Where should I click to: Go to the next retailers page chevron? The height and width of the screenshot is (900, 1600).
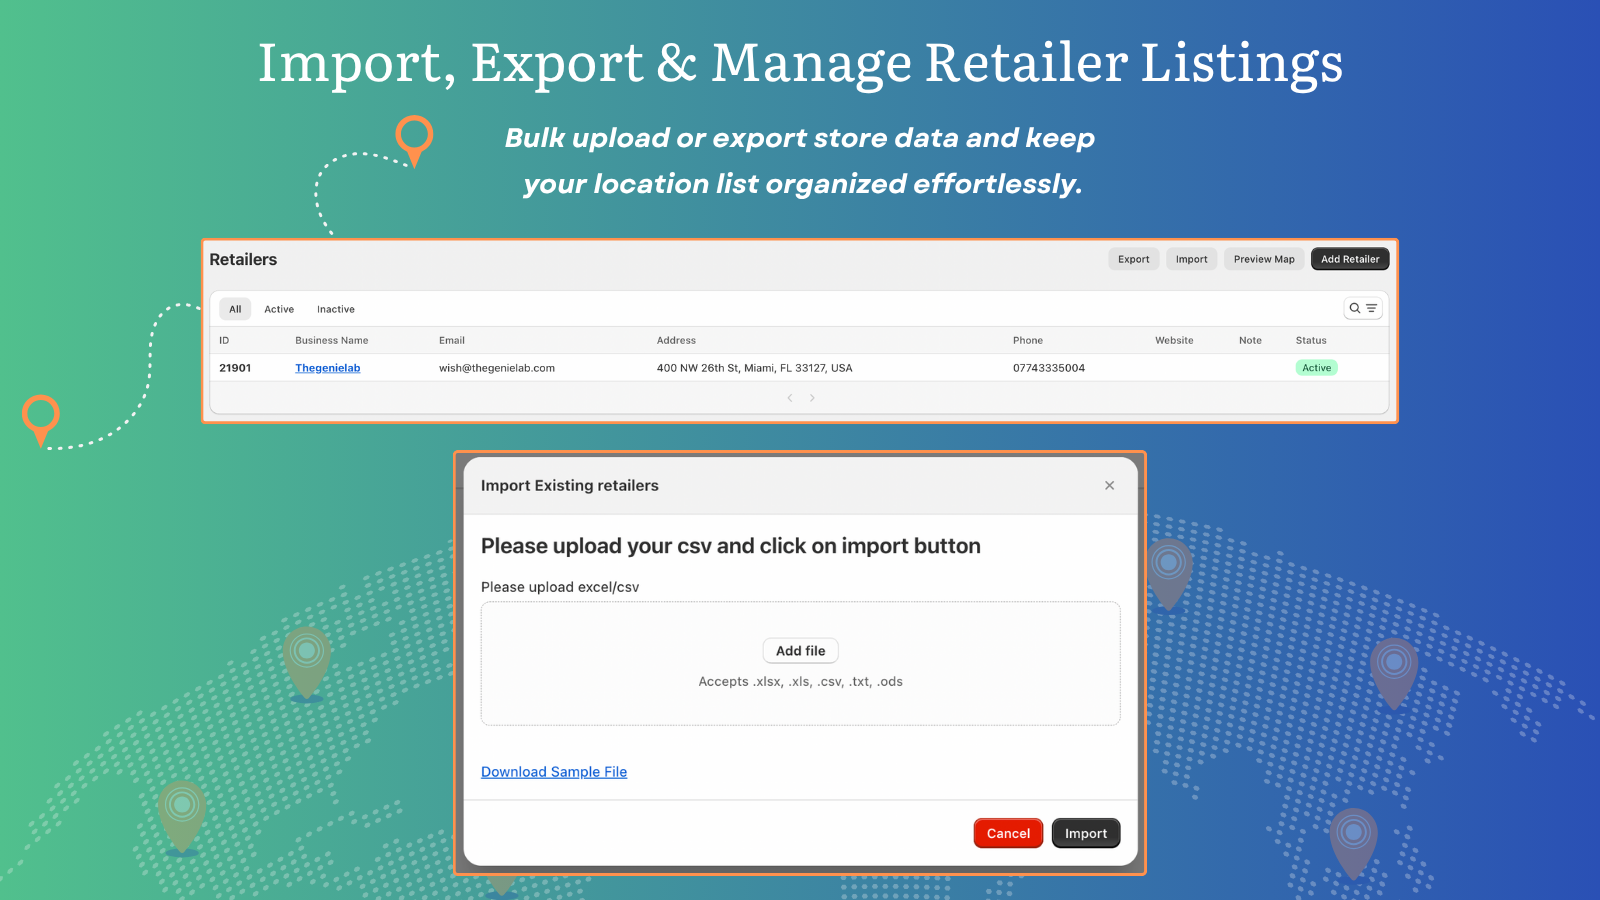pyautogui.click(x=813, y=397)
